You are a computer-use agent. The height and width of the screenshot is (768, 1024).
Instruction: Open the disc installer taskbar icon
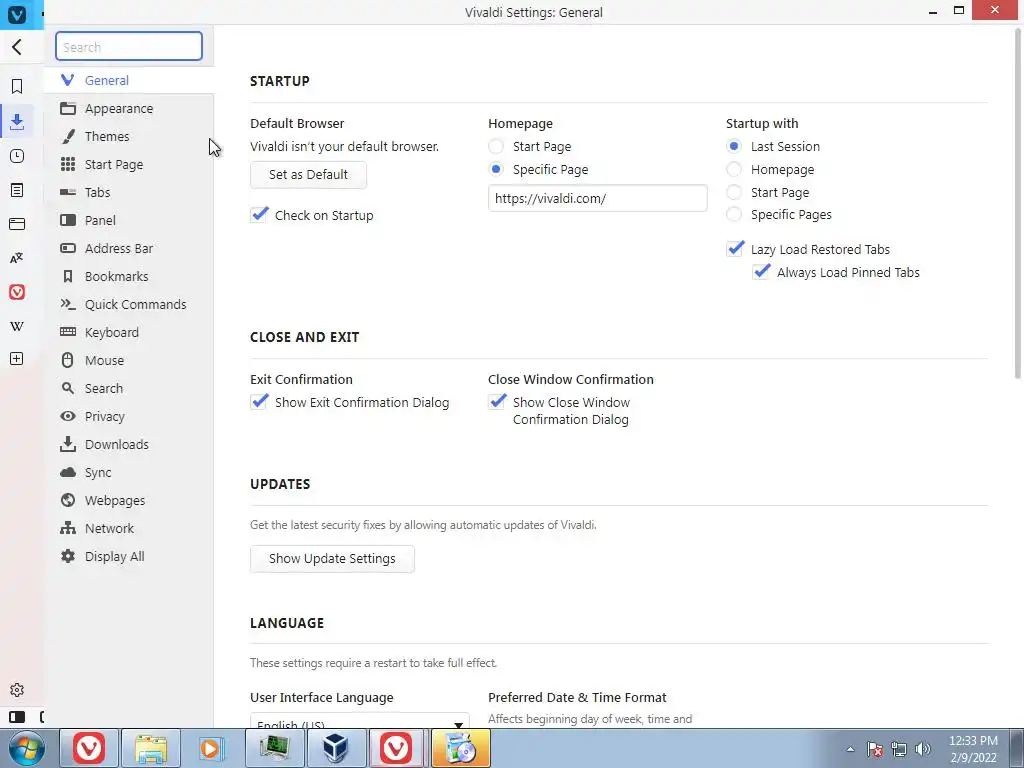click(461, 748)
